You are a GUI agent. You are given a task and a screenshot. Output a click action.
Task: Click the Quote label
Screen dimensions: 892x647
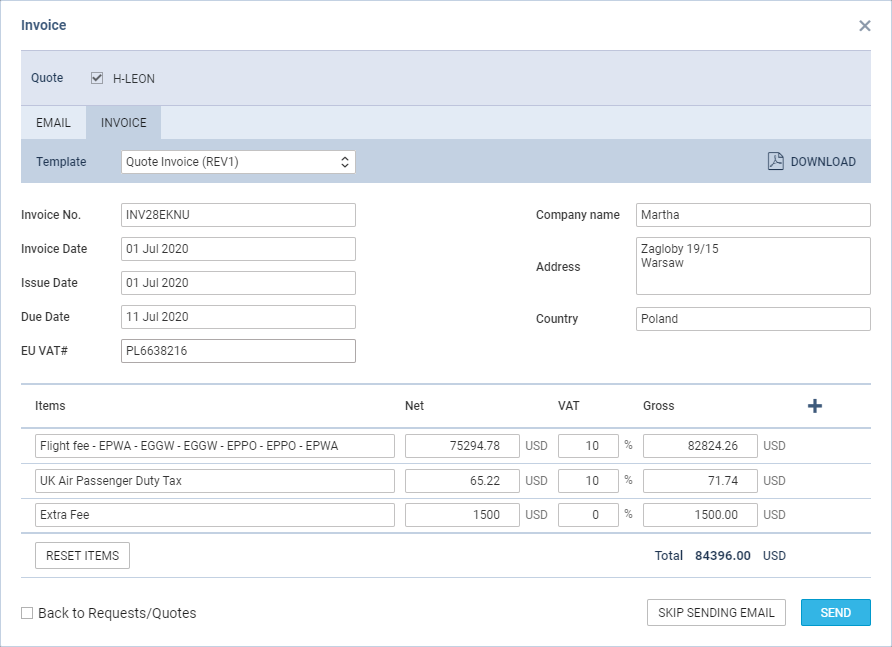47,78
